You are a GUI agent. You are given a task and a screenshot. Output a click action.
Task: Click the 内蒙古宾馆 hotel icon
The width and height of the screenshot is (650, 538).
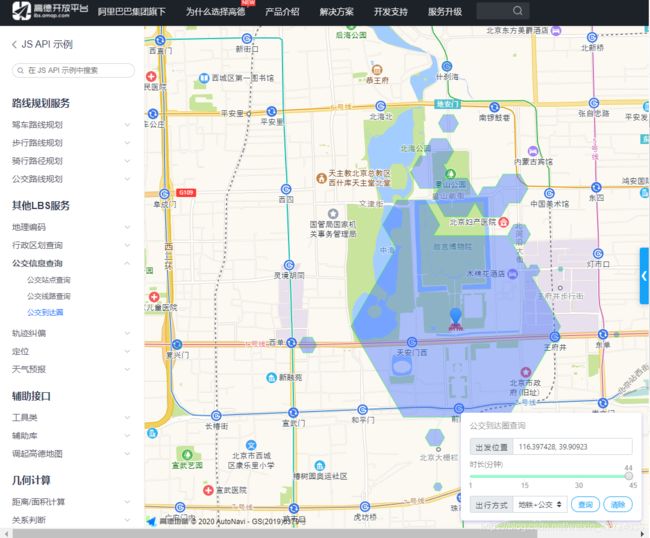[533, 151]
